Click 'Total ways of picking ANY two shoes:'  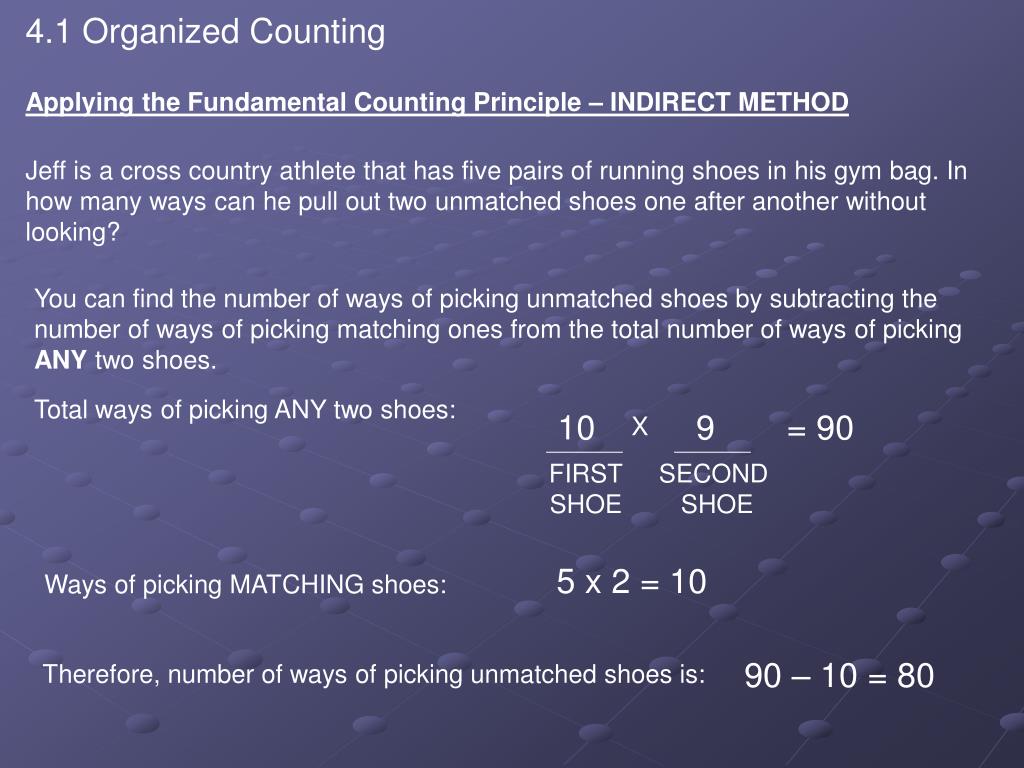point(245,410)
